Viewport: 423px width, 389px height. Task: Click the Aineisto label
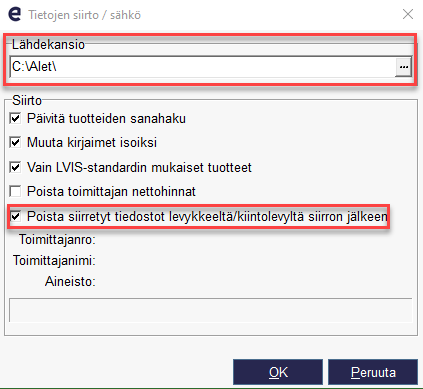point(70,282)
